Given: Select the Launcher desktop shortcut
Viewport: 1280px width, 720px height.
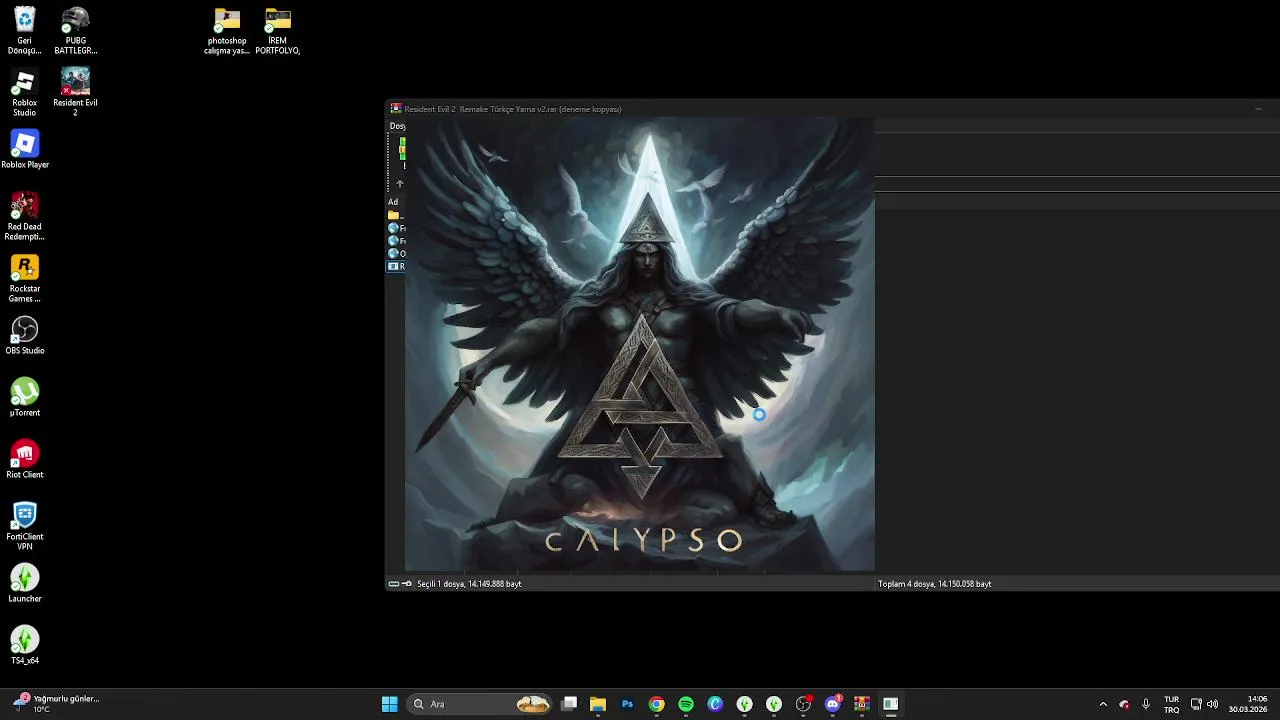Looking at the screenshot, I should 25,584.
